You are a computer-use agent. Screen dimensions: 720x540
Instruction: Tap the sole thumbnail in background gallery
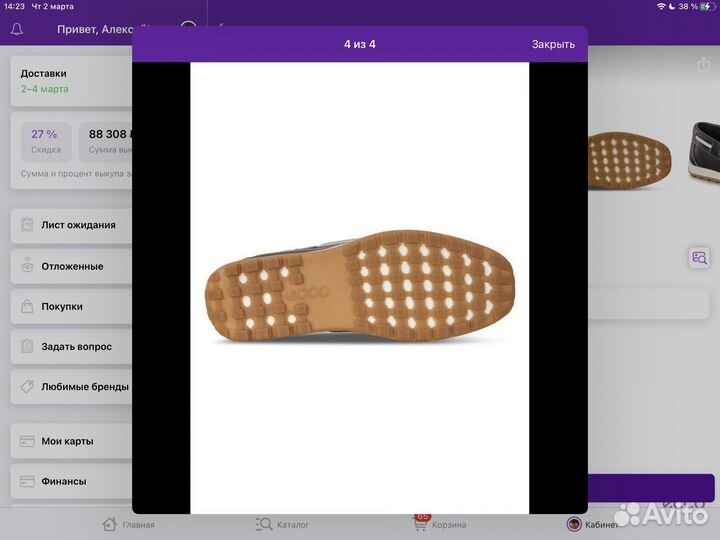tap(628, 157)
